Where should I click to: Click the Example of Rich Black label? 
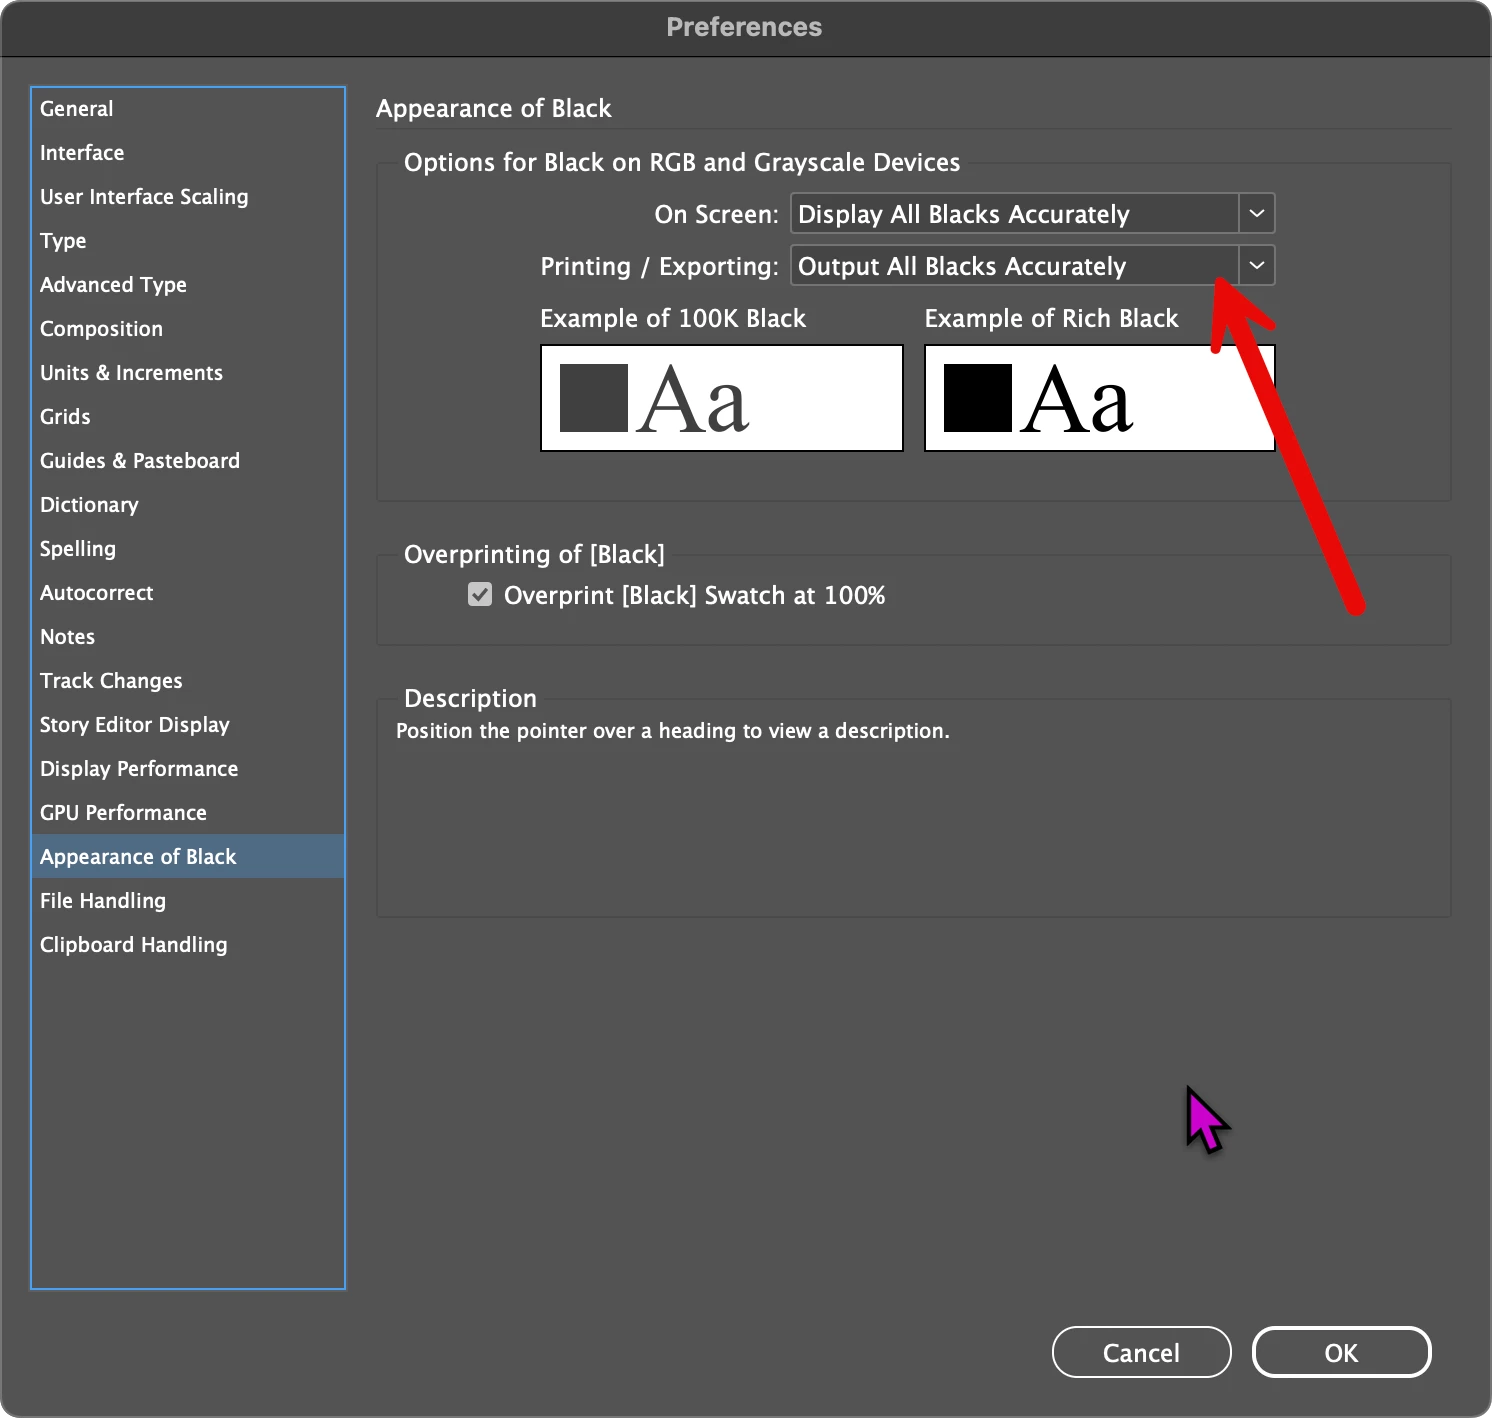click(x=1051, y=318)
